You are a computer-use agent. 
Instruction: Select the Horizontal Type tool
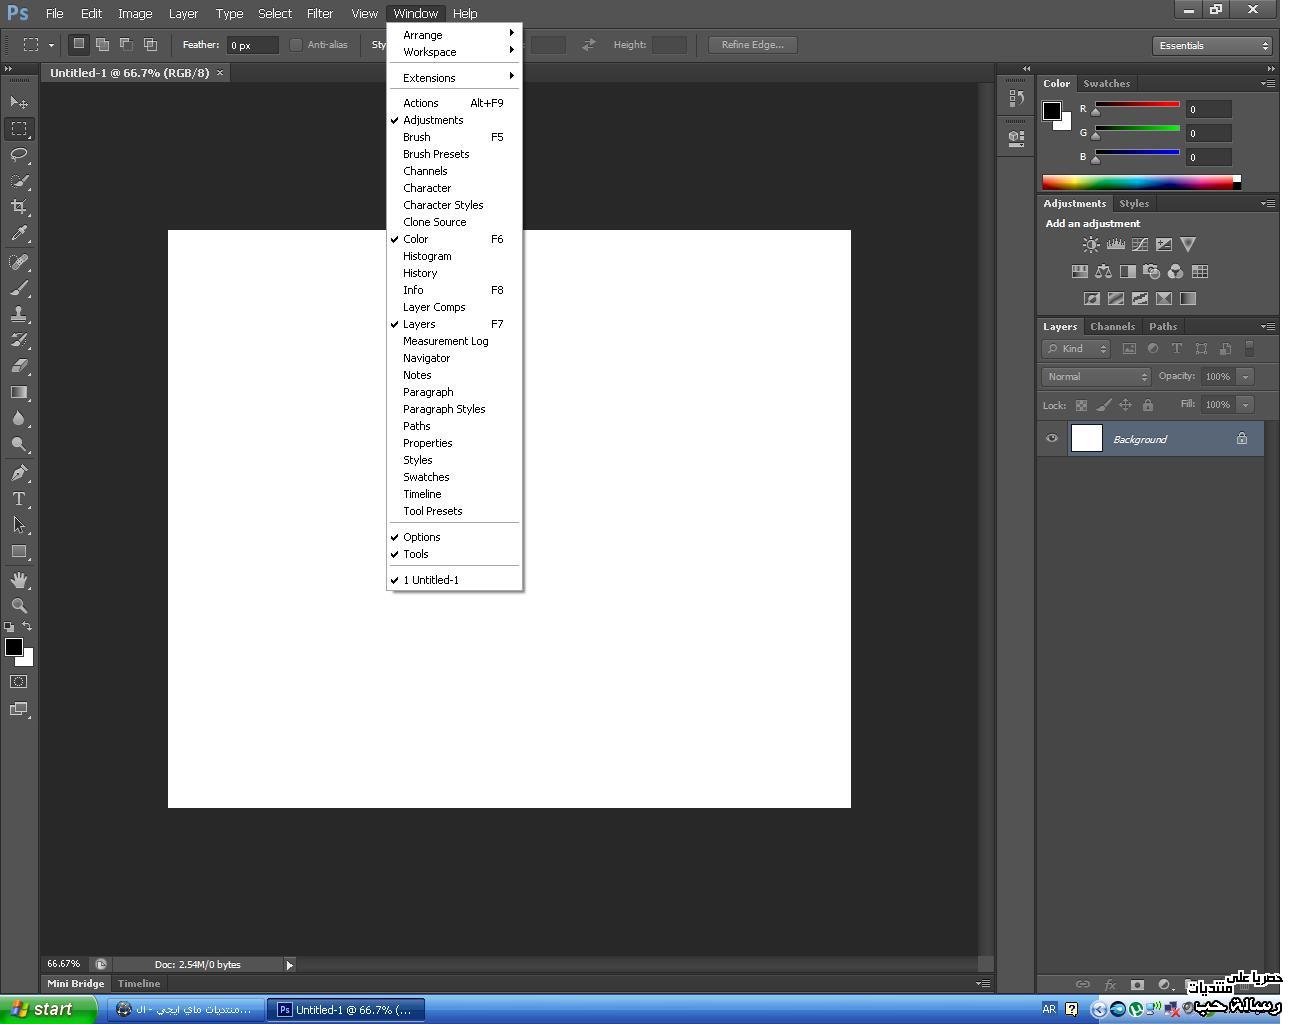pos(19,499)
